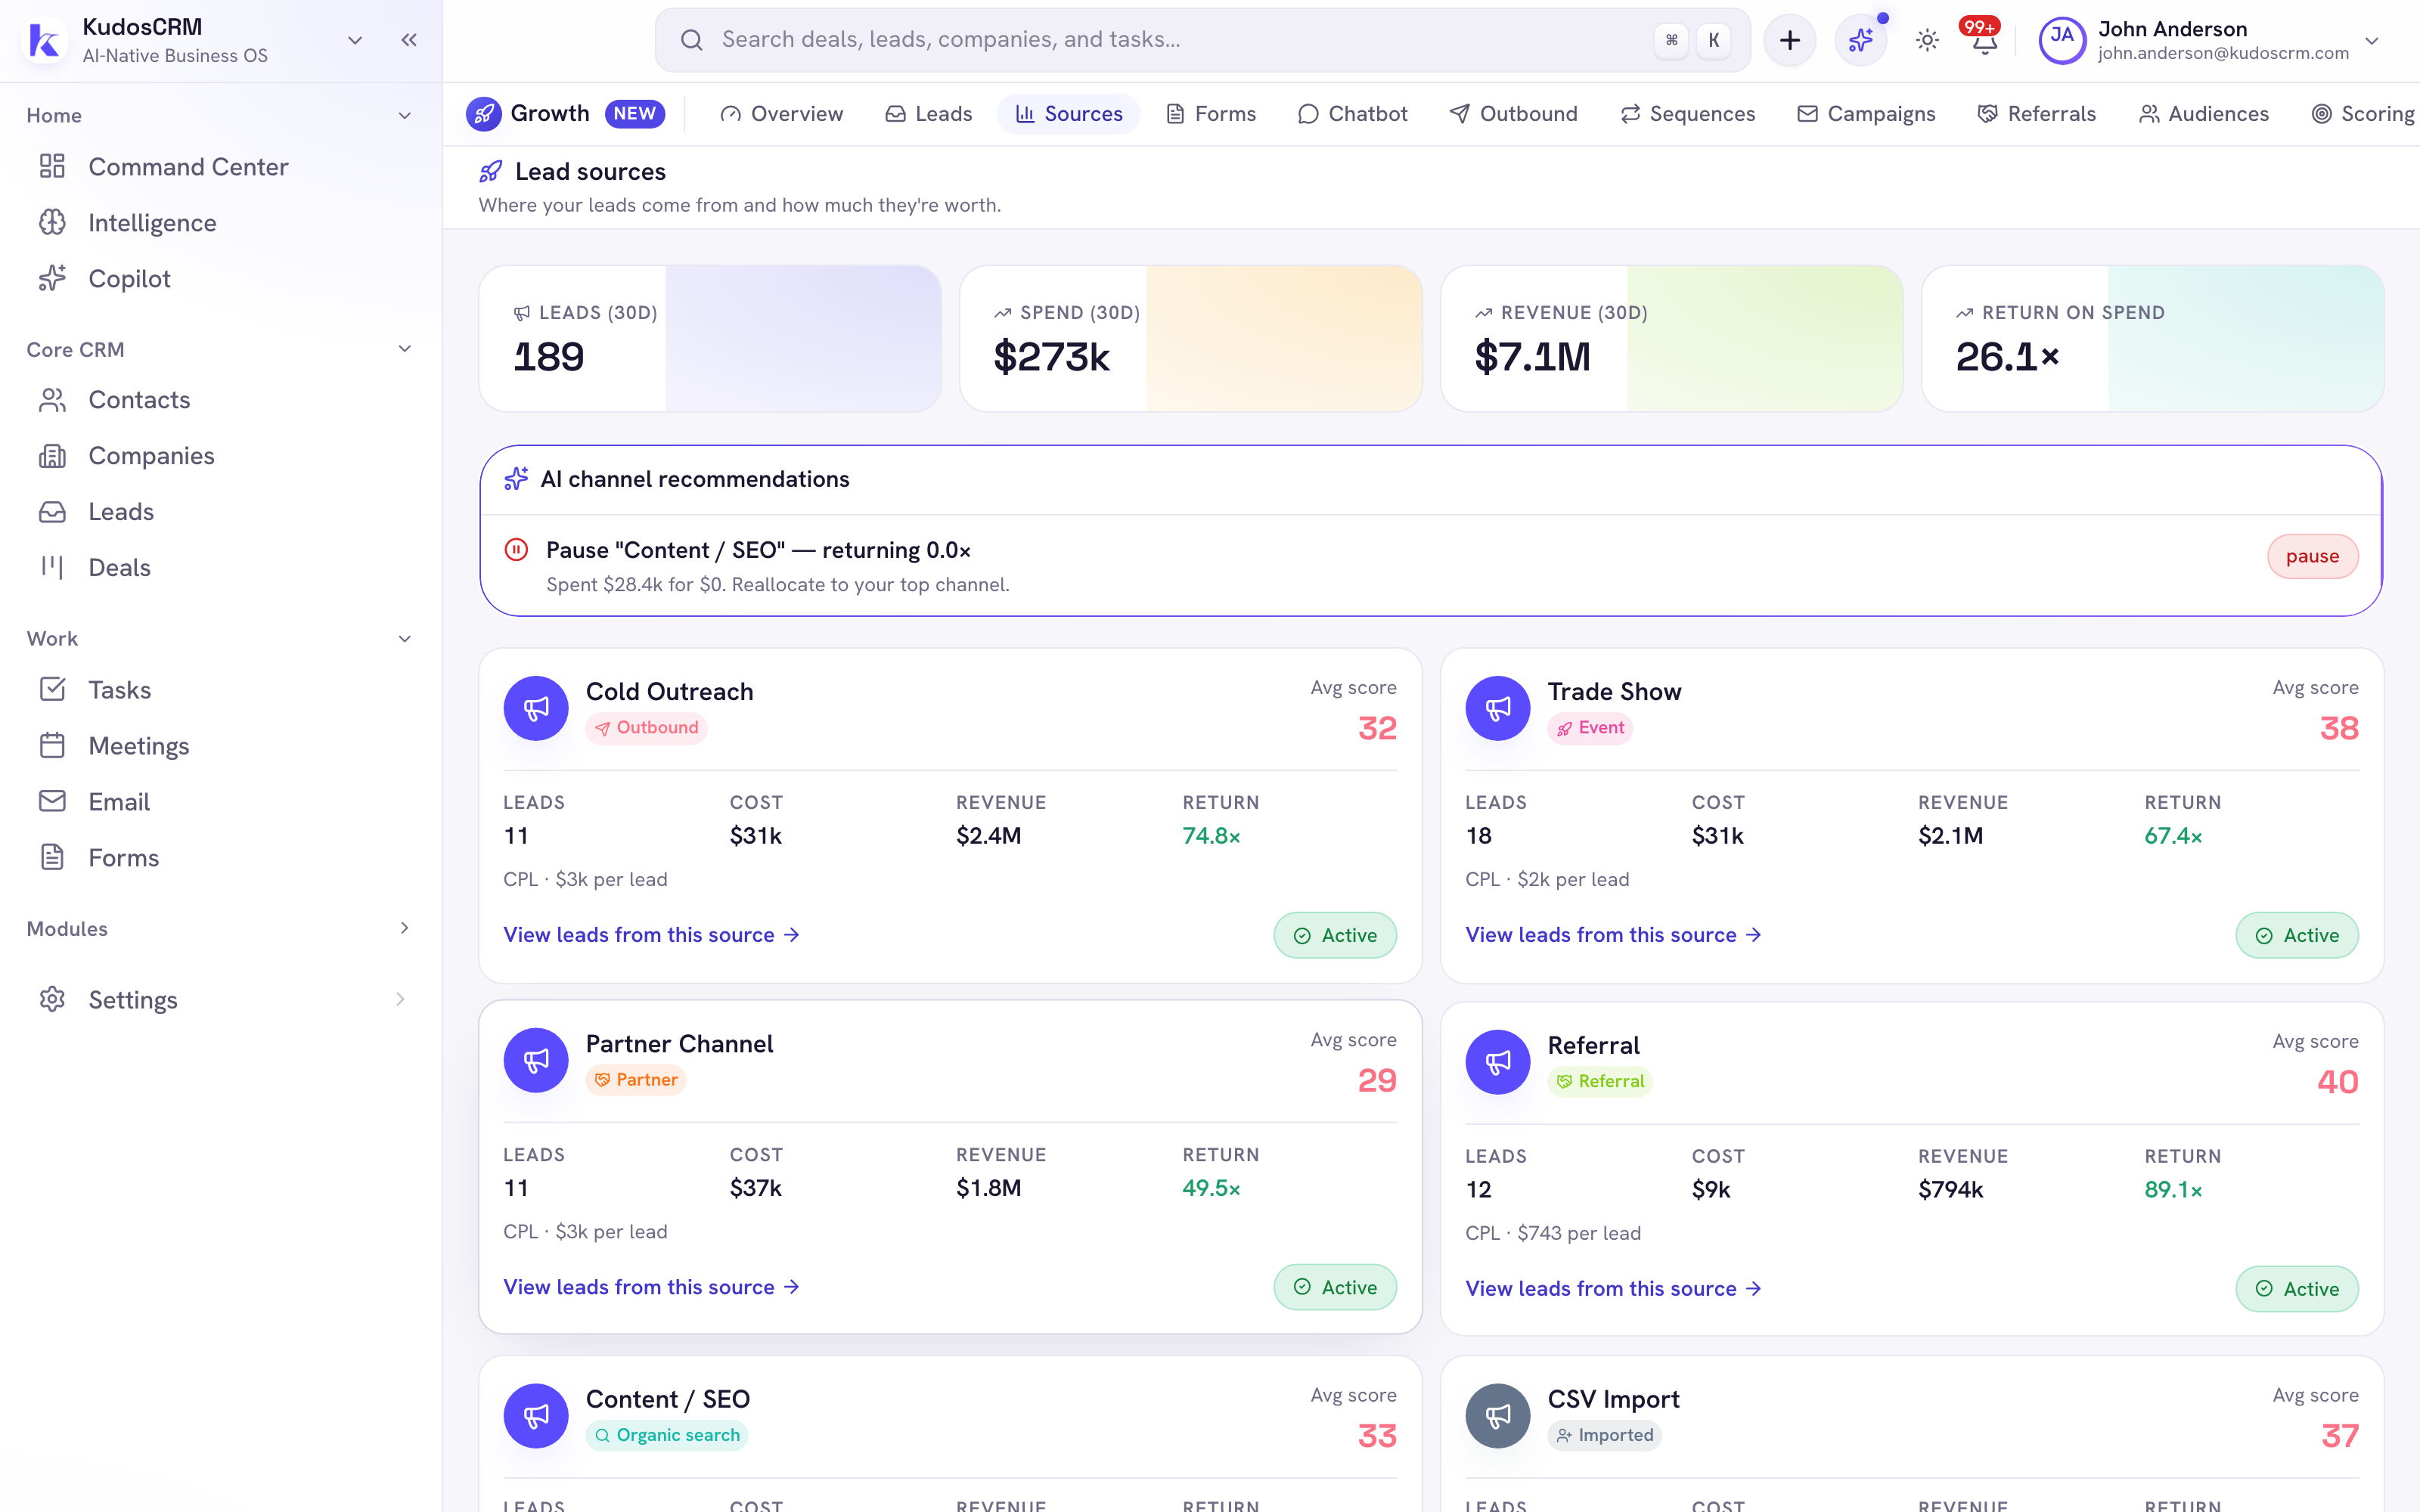Click the NEW badge next to Growth

(x=635, y=114)
